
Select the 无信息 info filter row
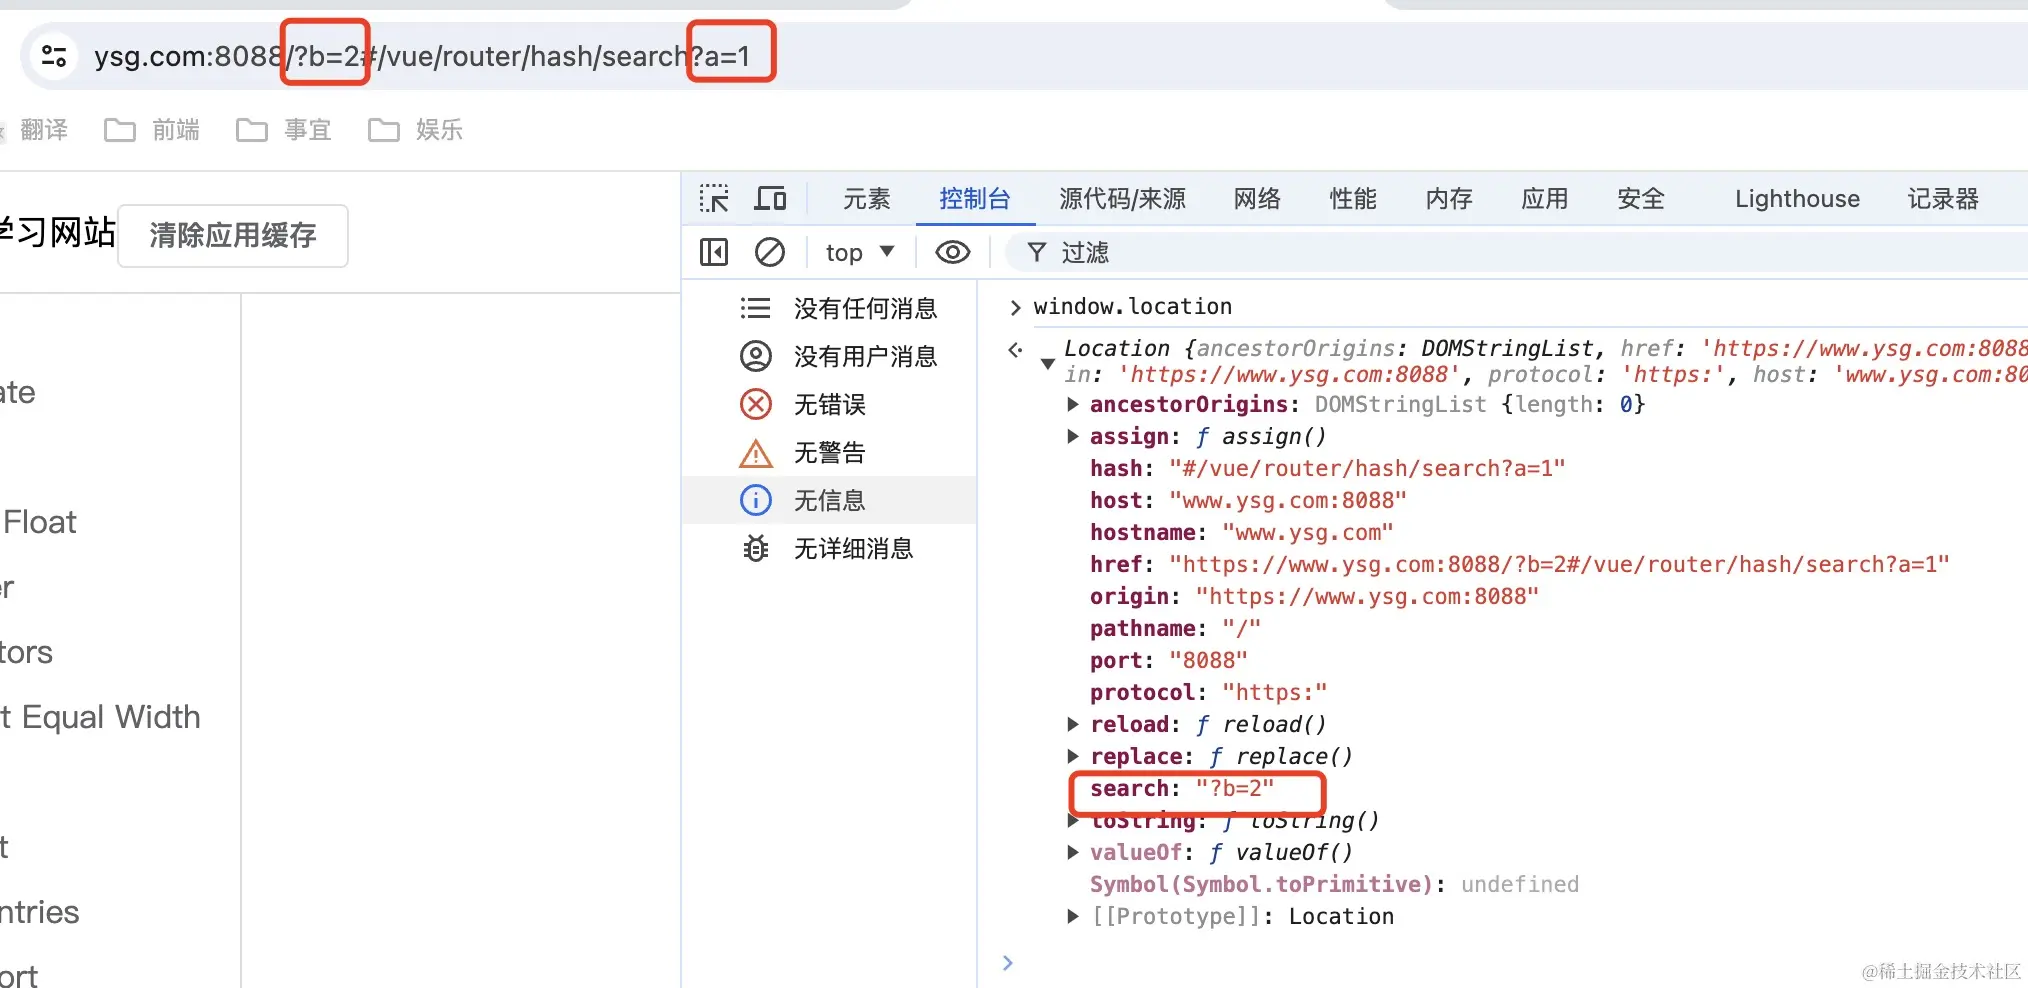click(830, 500)
